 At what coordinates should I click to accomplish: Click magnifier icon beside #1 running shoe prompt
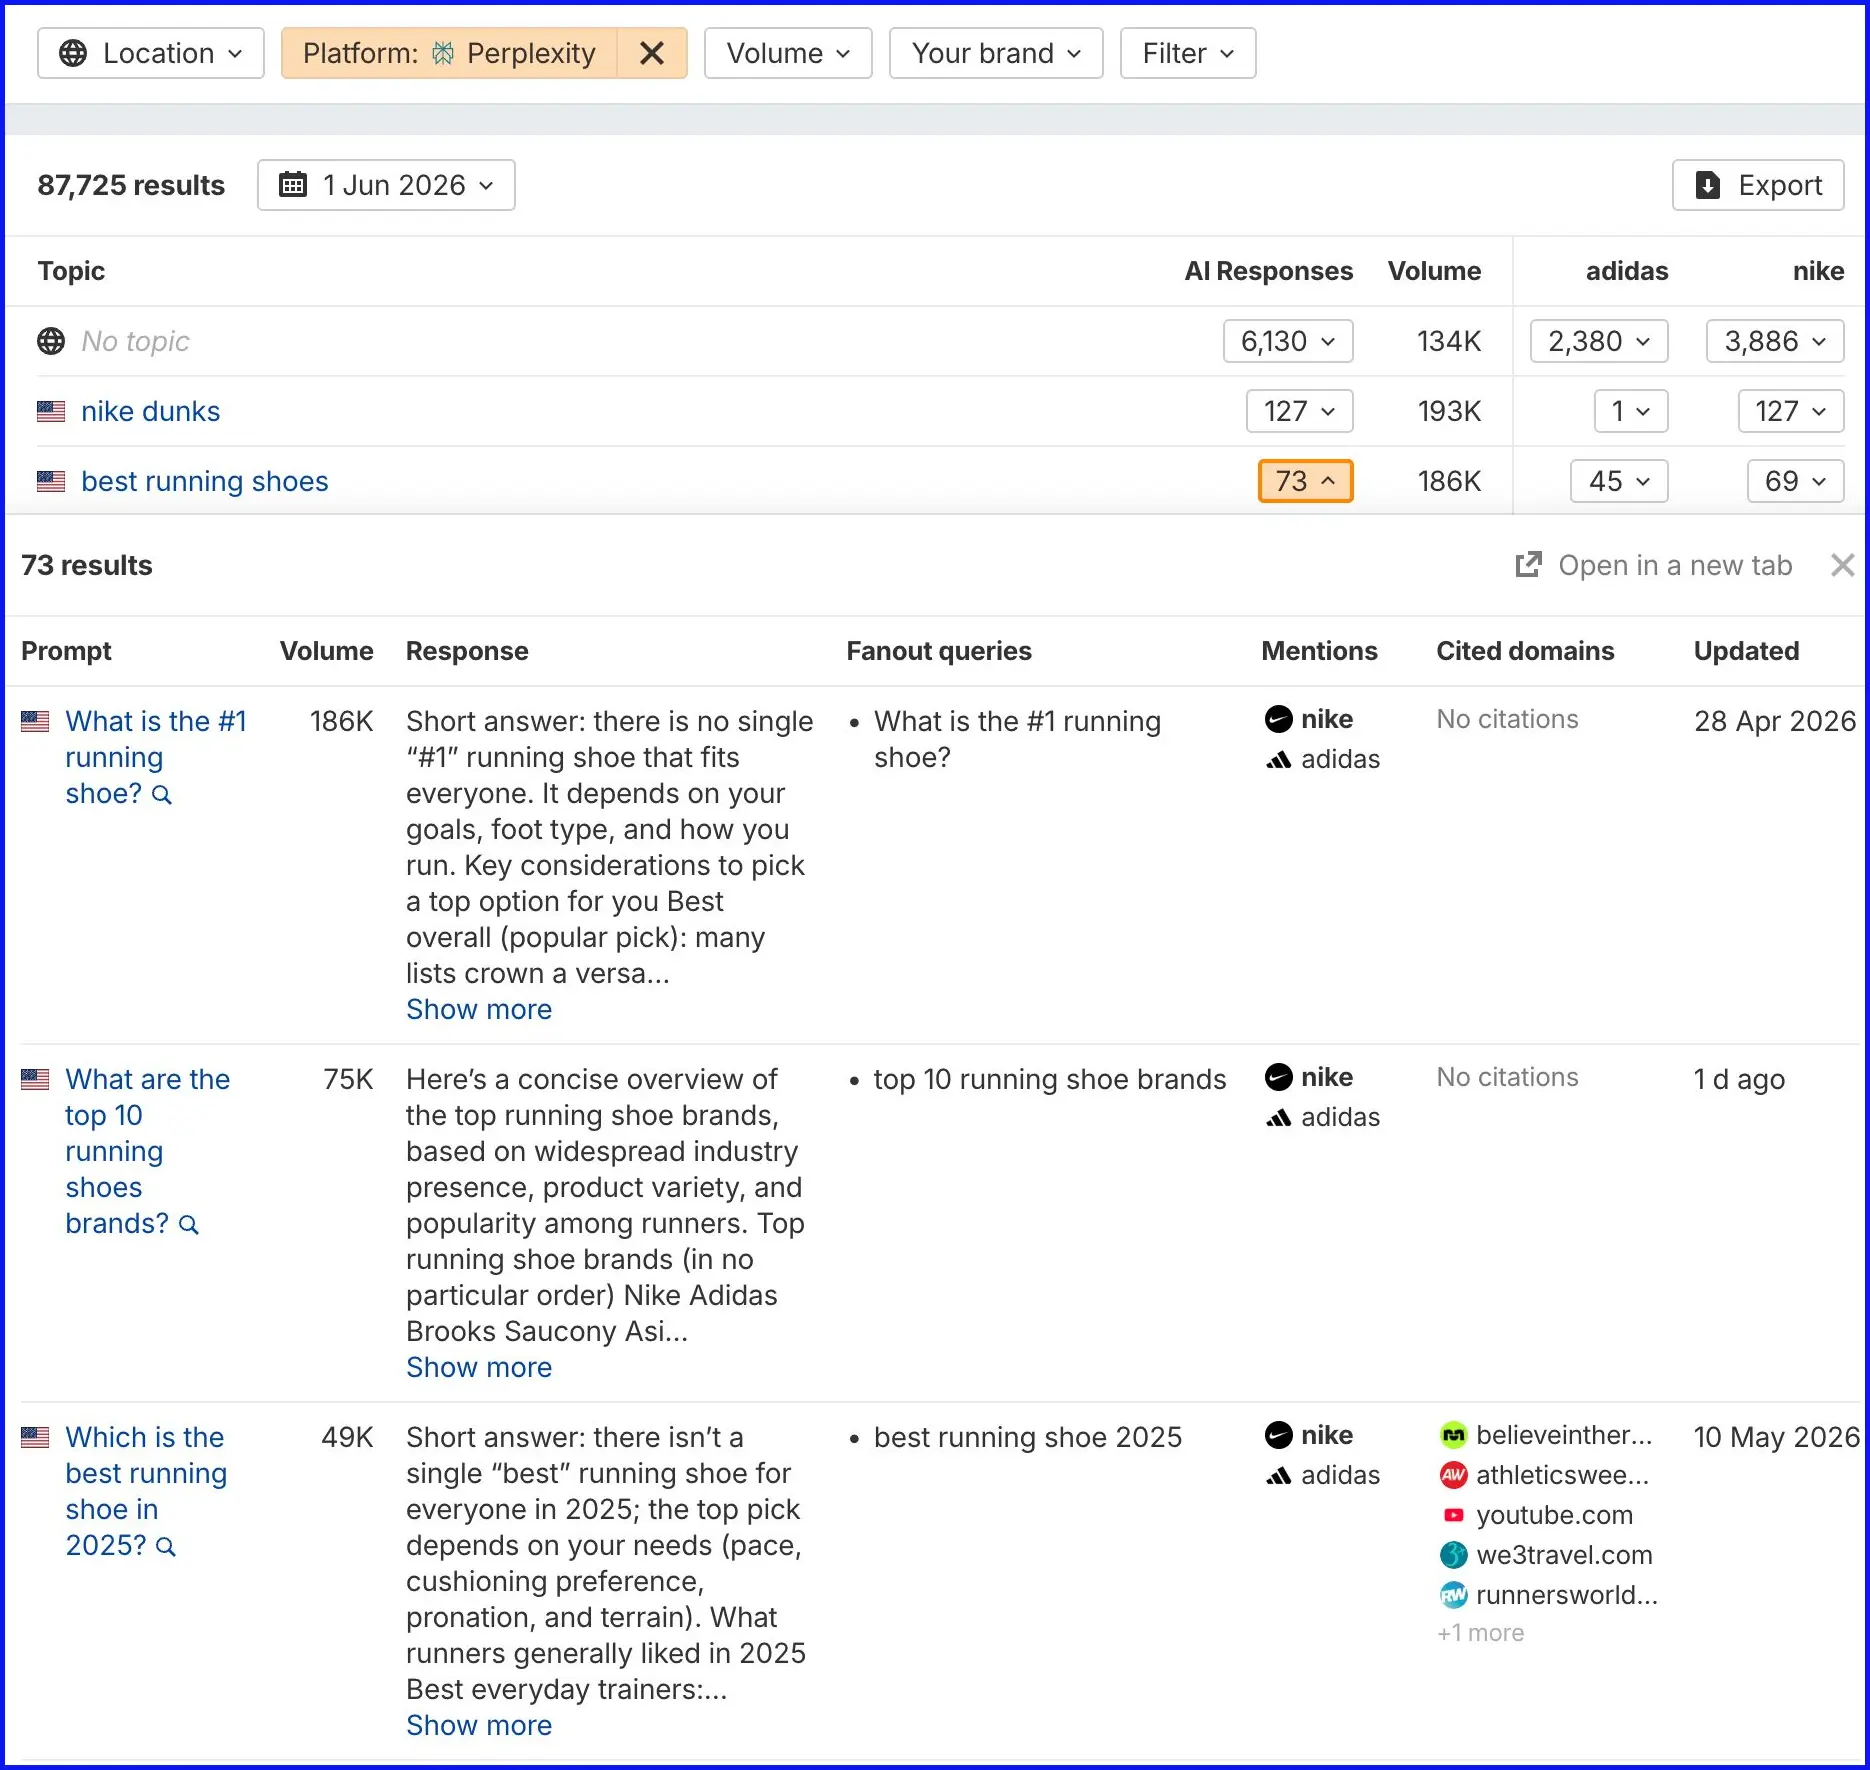[162, 795]
